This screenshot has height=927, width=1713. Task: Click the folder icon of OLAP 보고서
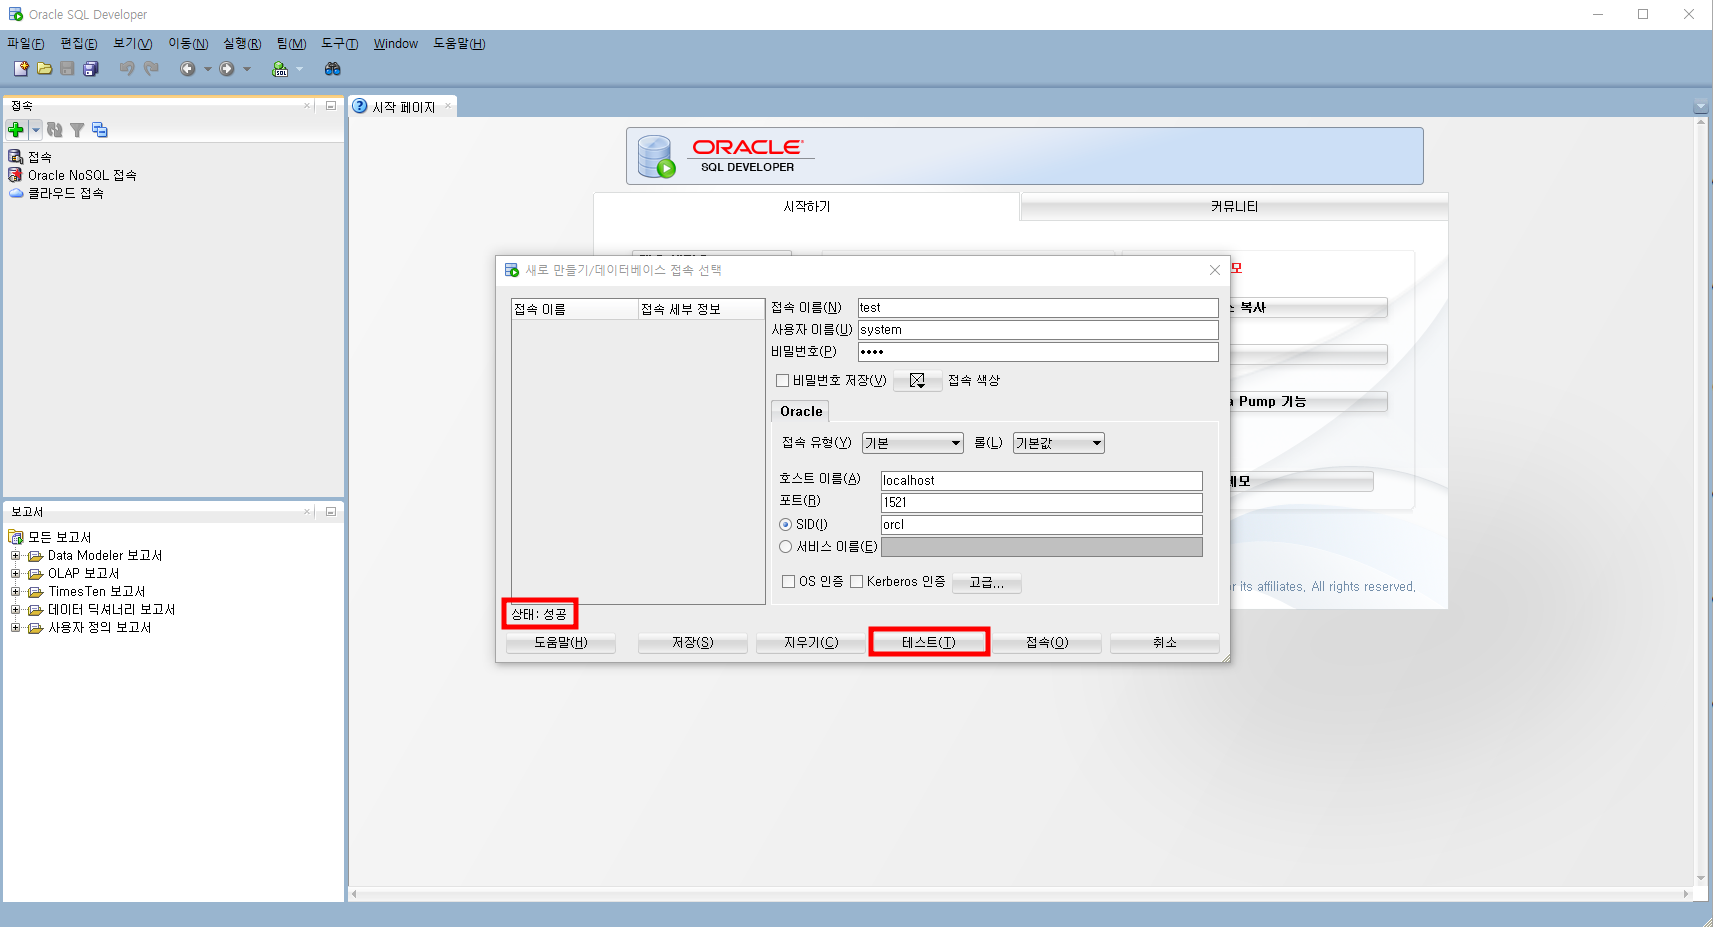pos(35,573)
